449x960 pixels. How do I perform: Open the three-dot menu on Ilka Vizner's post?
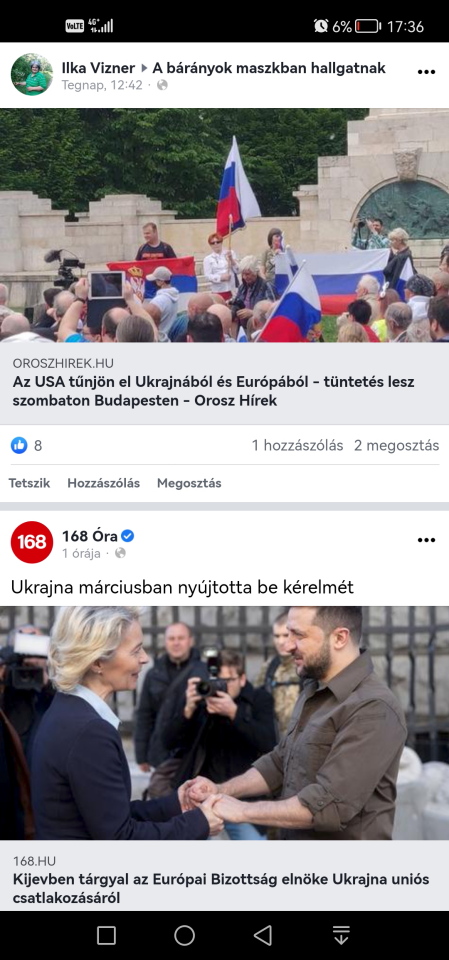click(x=426, y=72)
